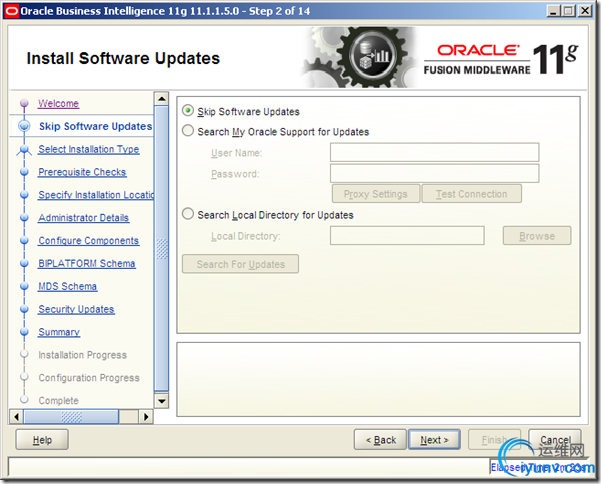601x484 pixels.
Task: Open the Administrator Details step link
Action: pyautogui.click(x=84, y=218)
